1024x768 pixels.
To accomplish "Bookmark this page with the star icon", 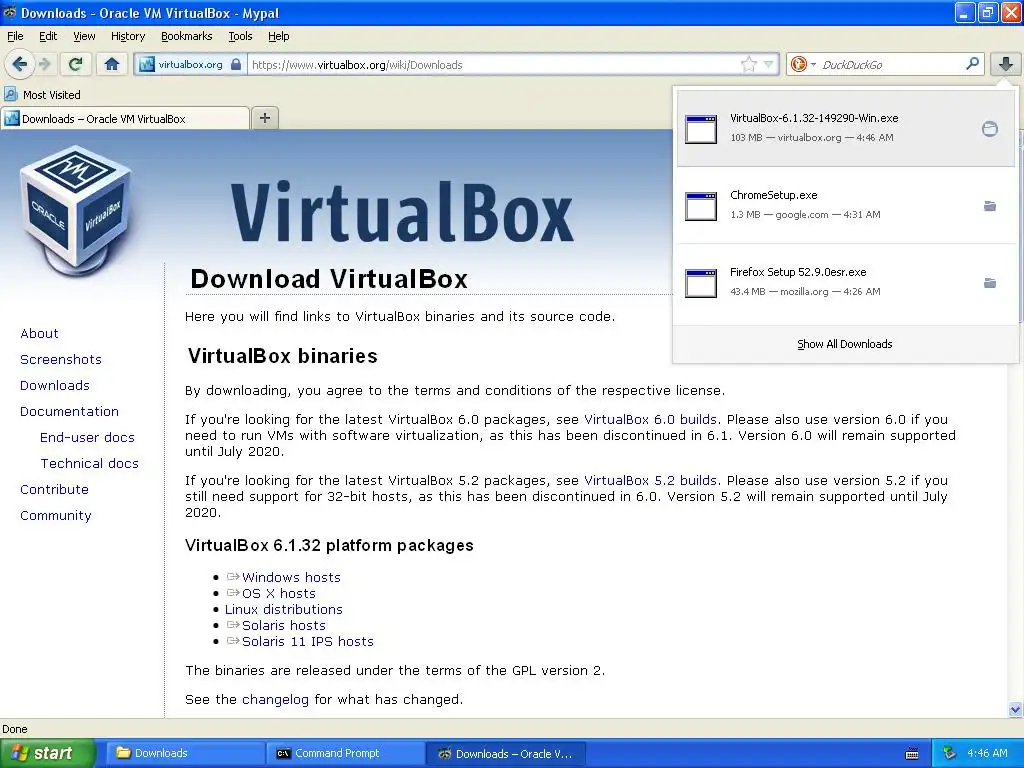I will [x=748, y=64].
